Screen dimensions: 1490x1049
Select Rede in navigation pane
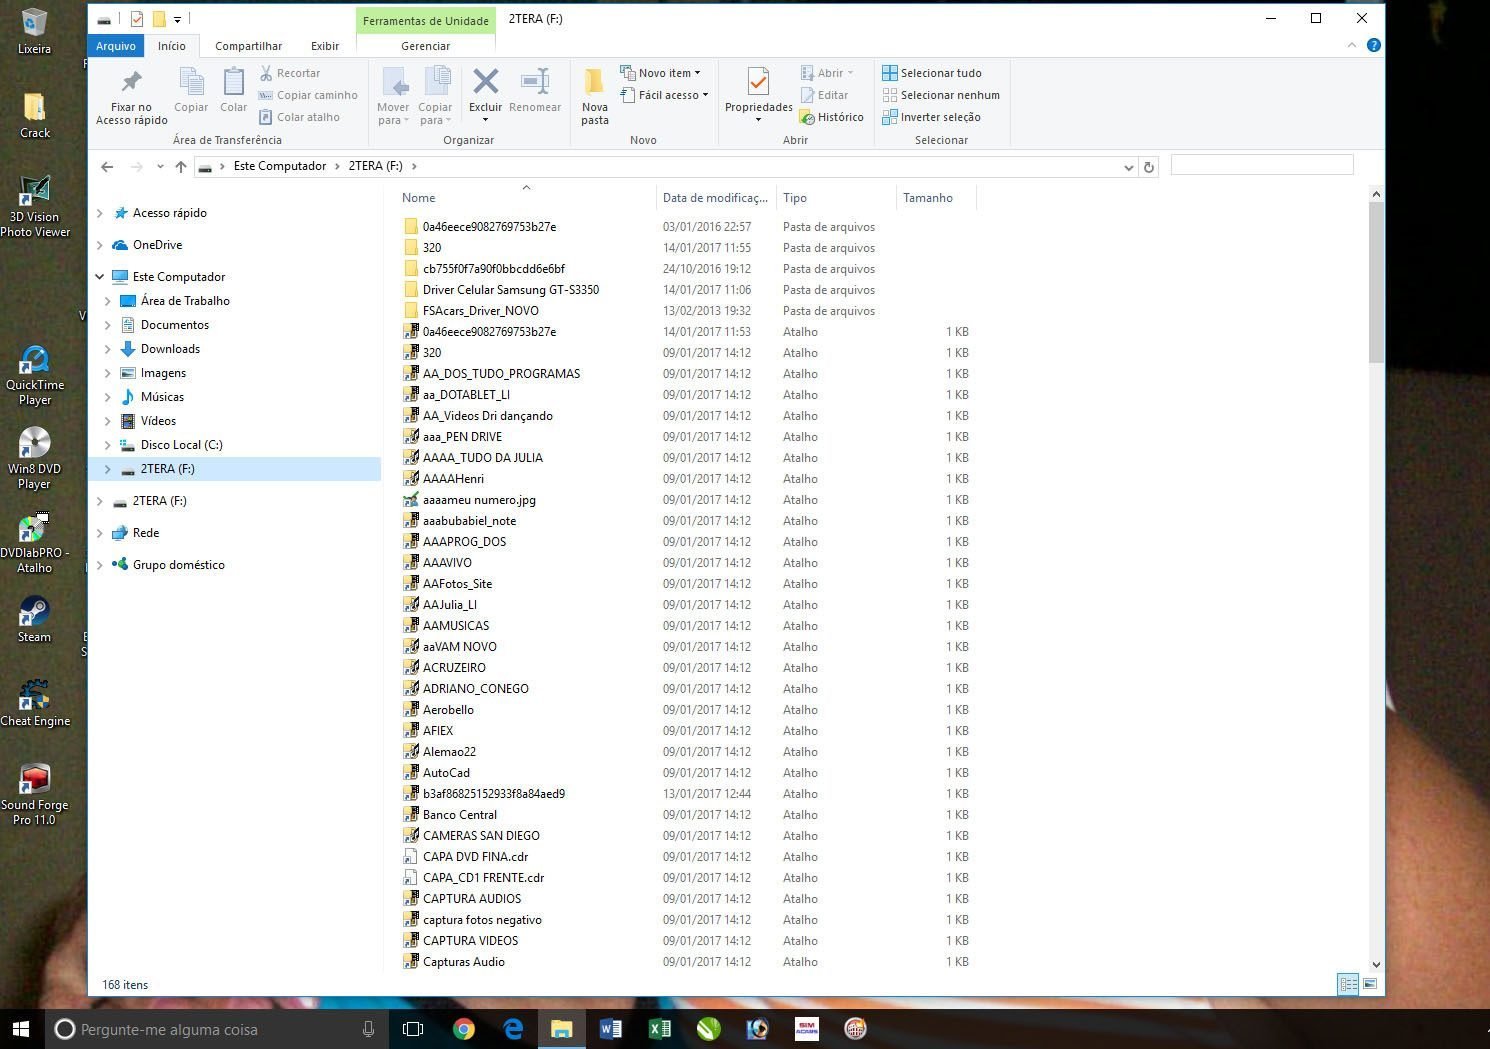click(146, 533)
